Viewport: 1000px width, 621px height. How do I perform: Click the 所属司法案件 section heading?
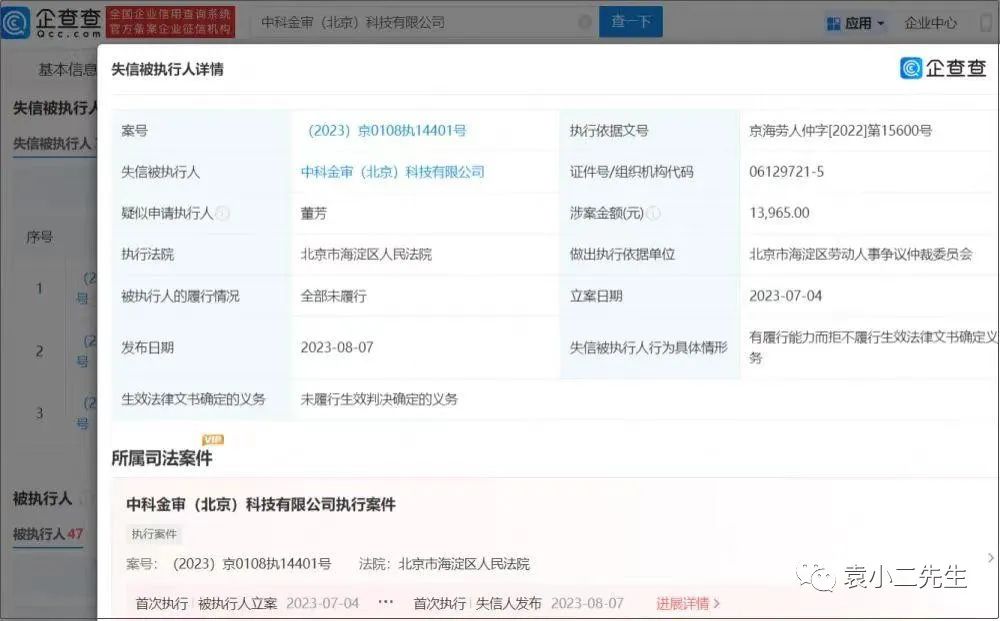tap(161, 458)
